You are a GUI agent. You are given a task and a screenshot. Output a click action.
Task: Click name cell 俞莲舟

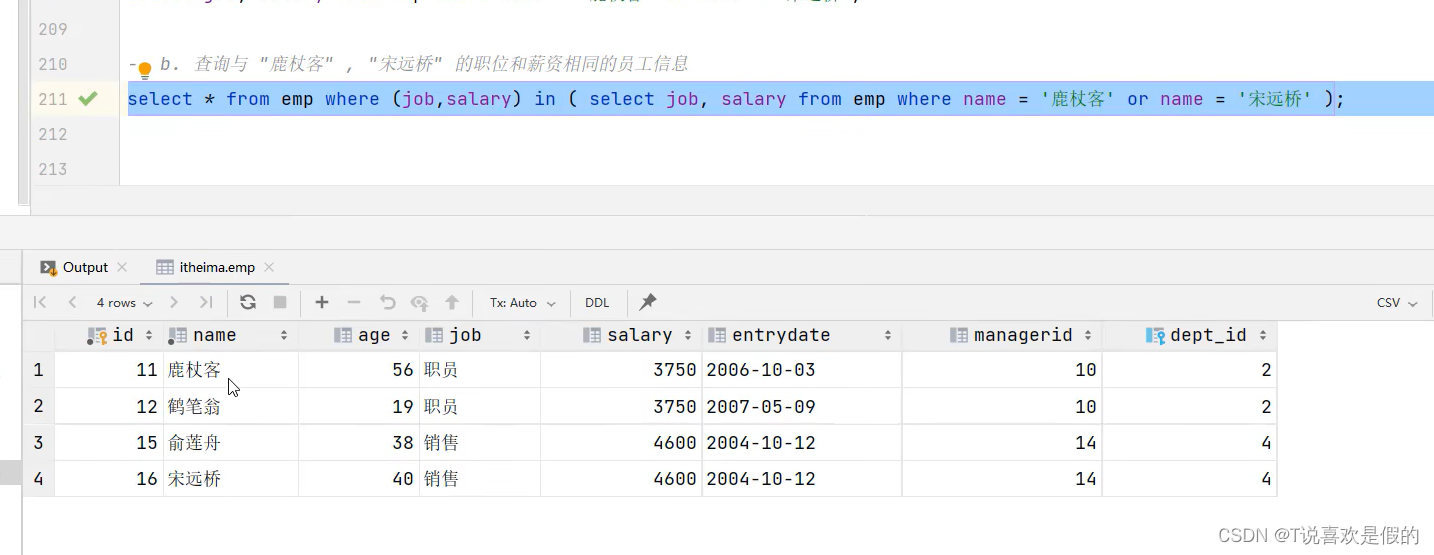click(231, 443)
